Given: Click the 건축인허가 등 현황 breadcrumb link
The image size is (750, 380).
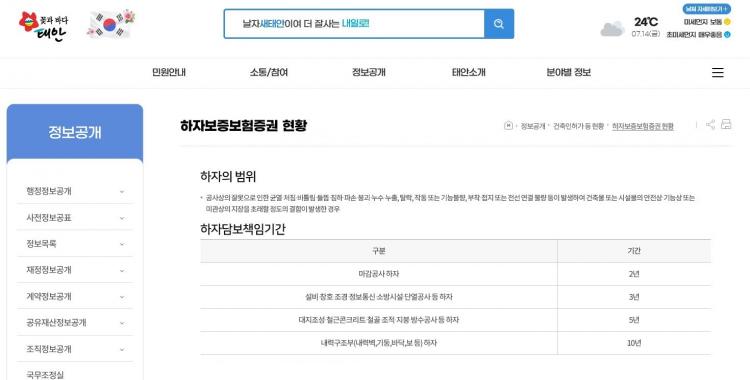Looking at the screenshot, I should [x=579, y=126].
